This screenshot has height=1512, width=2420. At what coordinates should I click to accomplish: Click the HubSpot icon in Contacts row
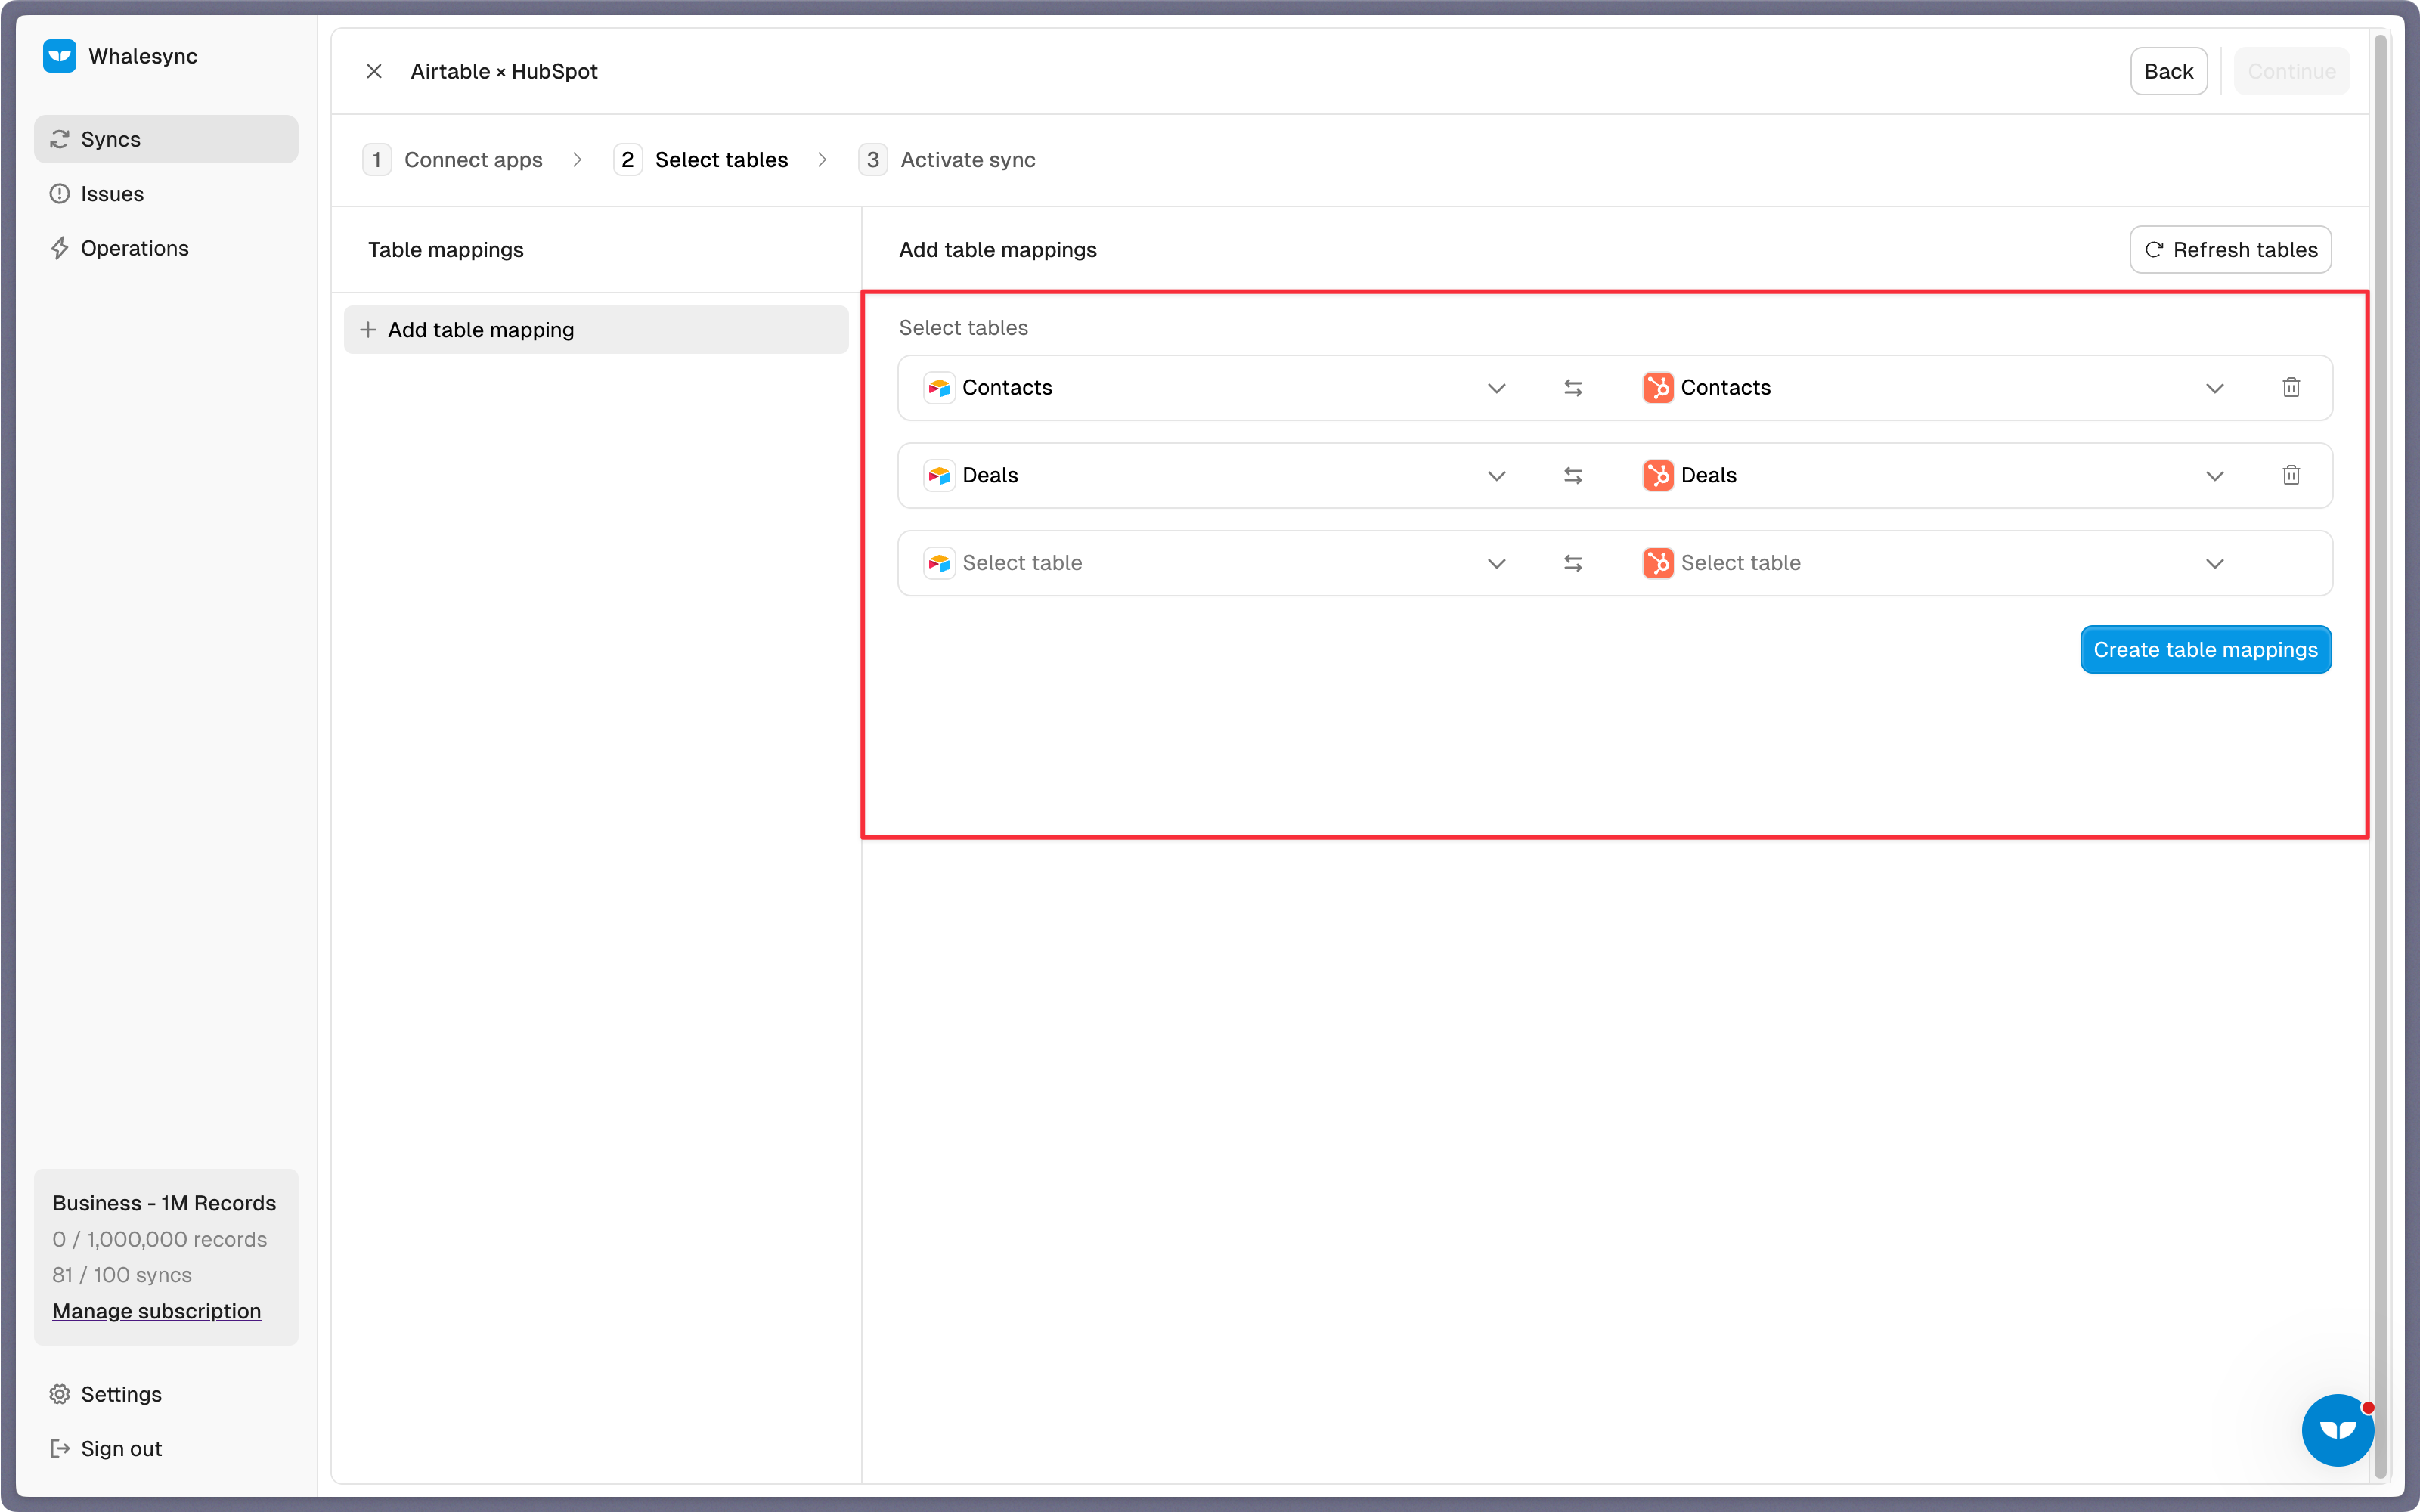[1658, 388]
